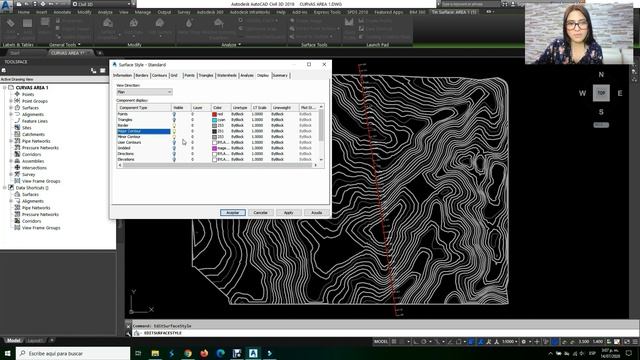The width and height of the screenshot is (640, 360).
Task: Expand the Survey tree node
Action: pyautogui.click(x=11, y=174)
